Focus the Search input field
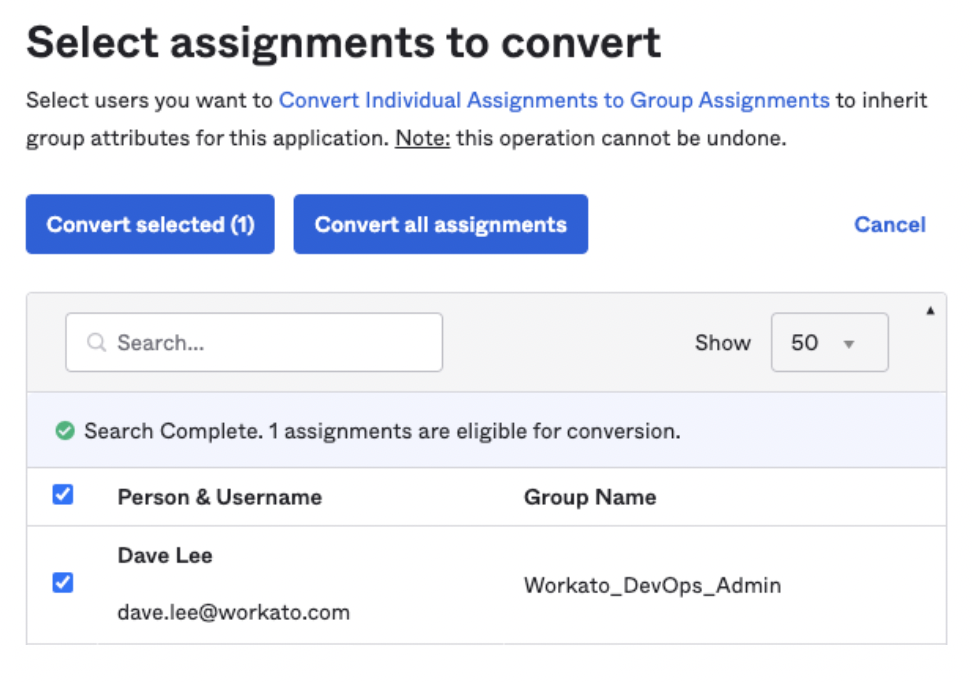The width and height of the screenshot is (972, 682). coord(270,343)
